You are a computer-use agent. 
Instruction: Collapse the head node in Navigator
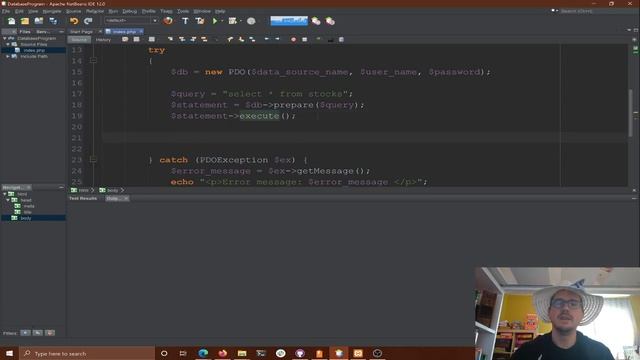[8, 200]
